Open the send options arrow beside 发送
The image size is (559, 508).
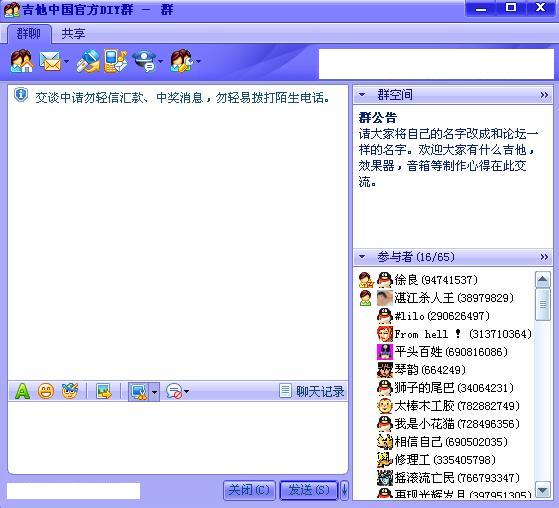(344, 490)
